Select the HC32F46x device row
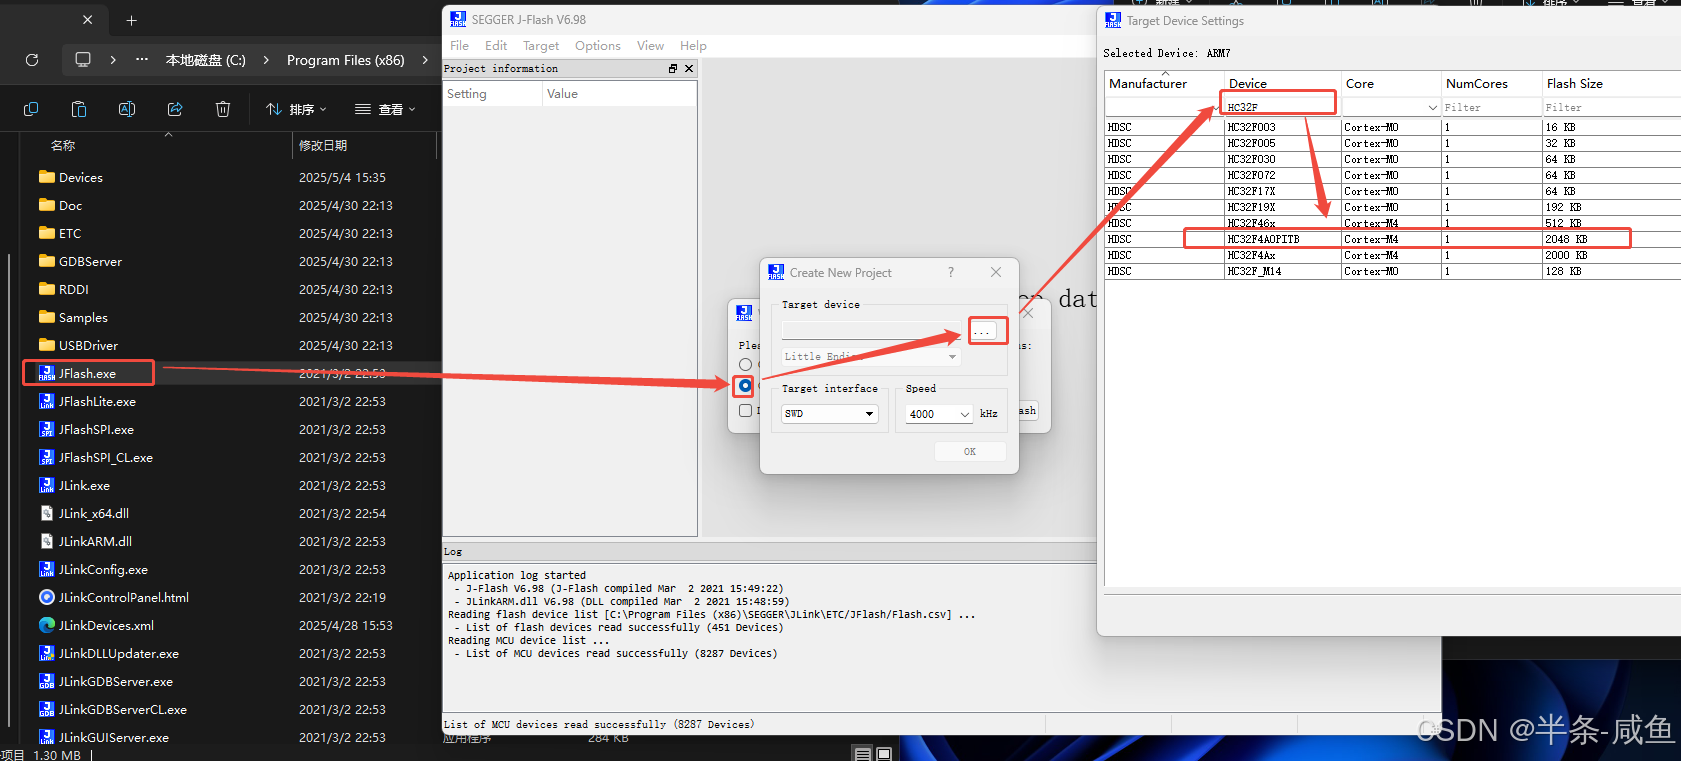 [x=1392, y=223]
